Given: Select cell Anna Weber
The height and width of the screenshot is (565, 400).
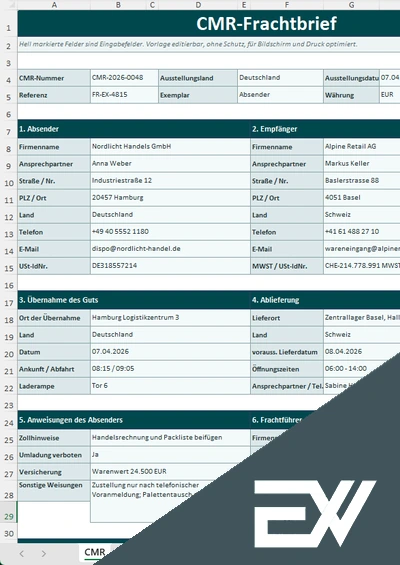Looking at the screenshot, I should [x=170, y=164].
